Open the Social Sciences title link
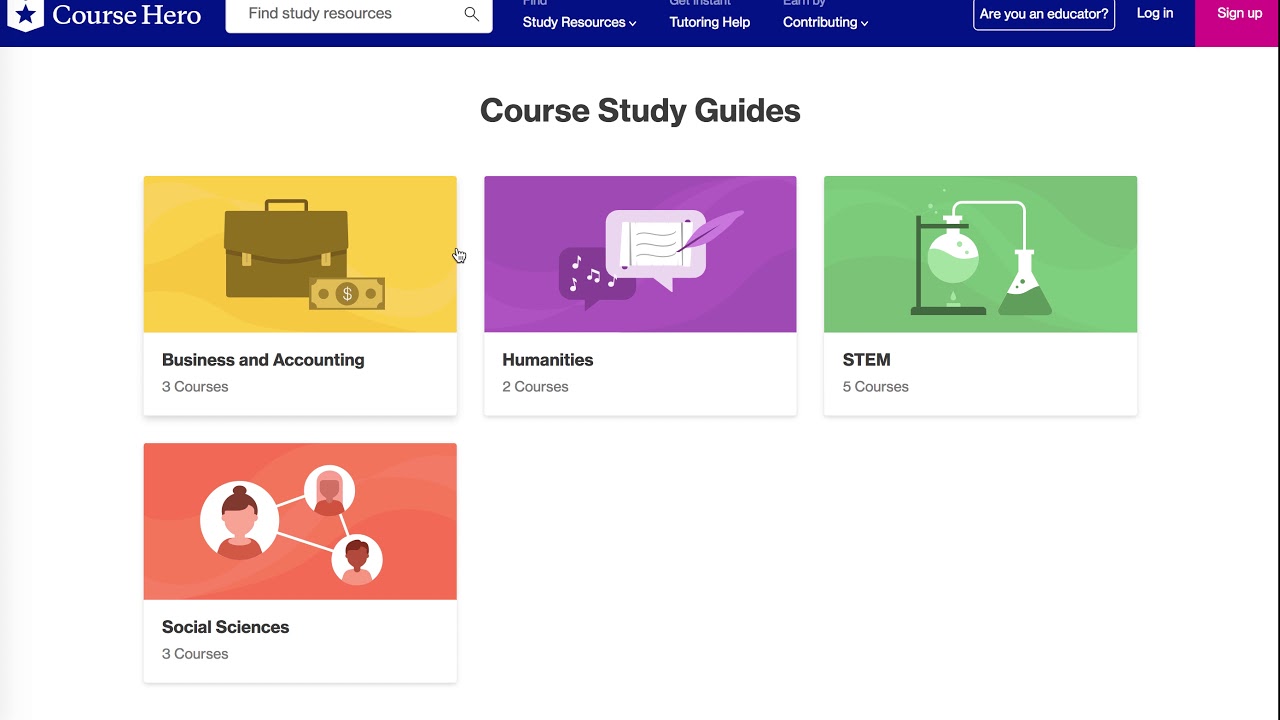The height and width of the screenshot is (720, 1280). (x=226, y=627)
